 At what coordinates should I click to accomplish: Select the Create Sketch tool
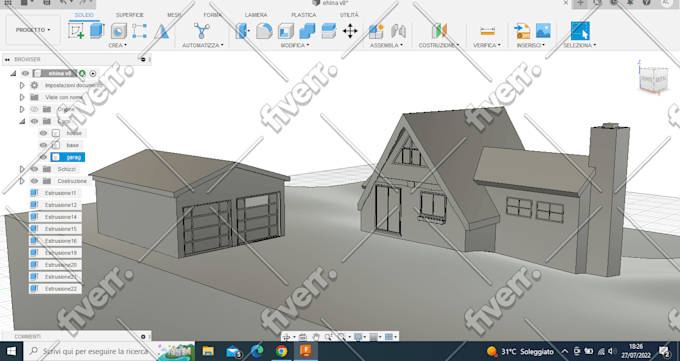pyautogui.click(x=76, y=31)
